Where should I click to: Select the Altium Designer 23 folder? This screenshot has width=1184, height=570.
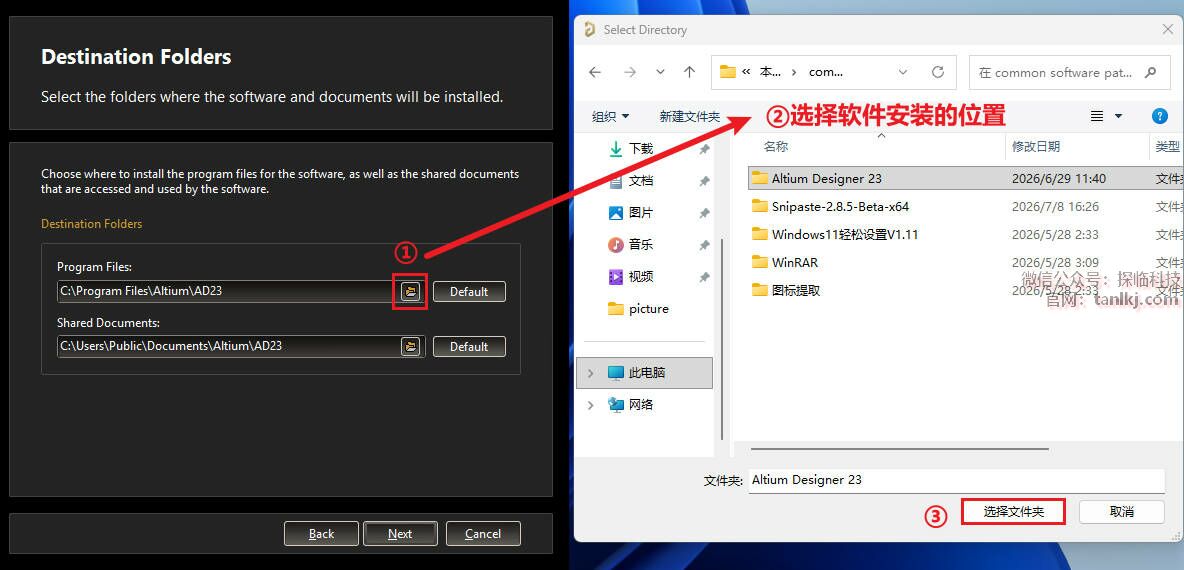pos(826,179)
